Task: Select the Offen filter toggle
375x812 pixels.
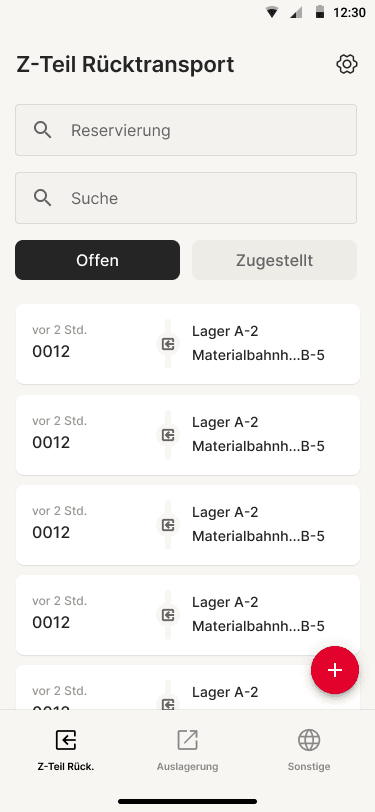Action: tap(97, 260)
